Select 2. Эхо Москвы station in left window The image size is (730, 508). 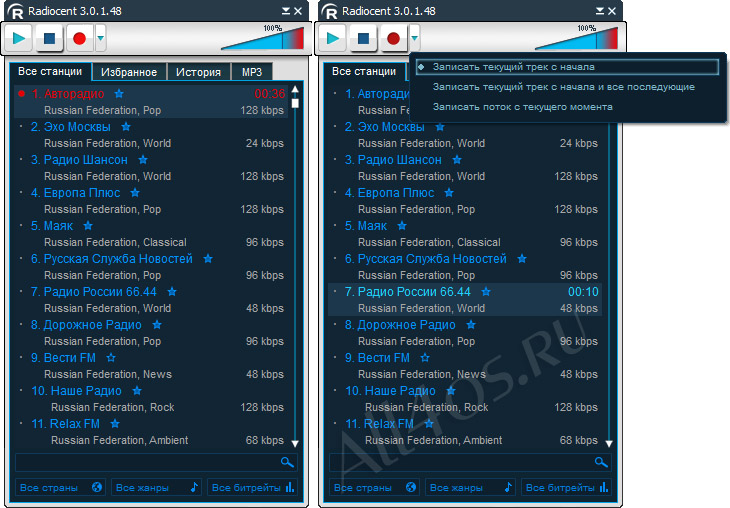pyautogui.click(x=151, y=135)
